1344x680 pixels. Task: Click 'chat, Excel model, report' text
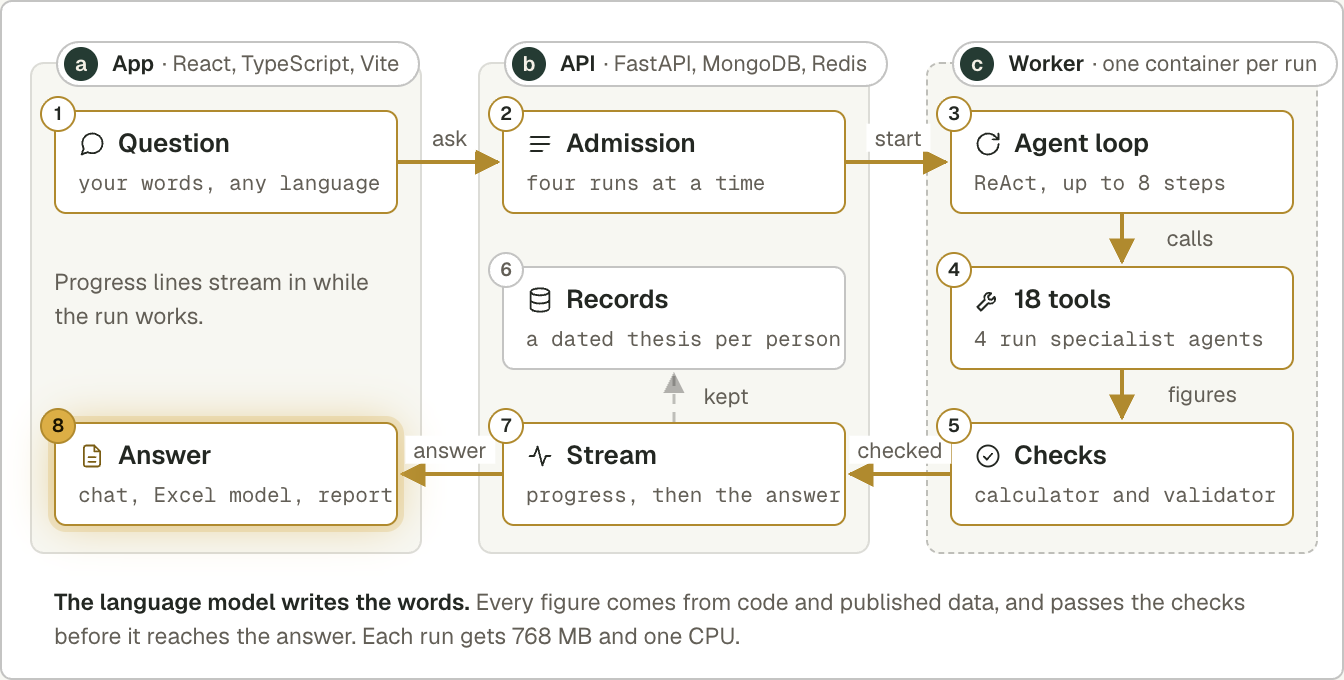[235, 496]
